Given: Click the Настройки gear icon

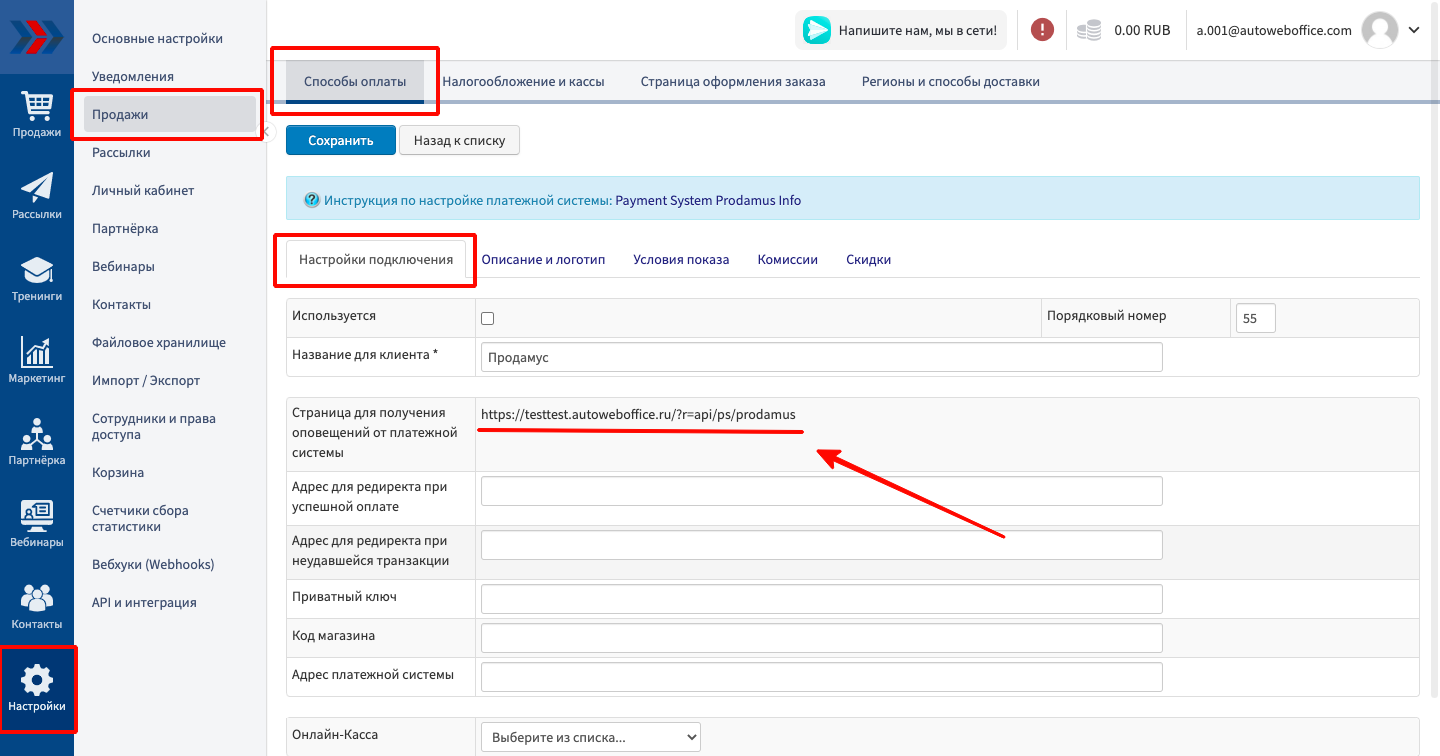Looking at the screenshot, I should (37, 683).
